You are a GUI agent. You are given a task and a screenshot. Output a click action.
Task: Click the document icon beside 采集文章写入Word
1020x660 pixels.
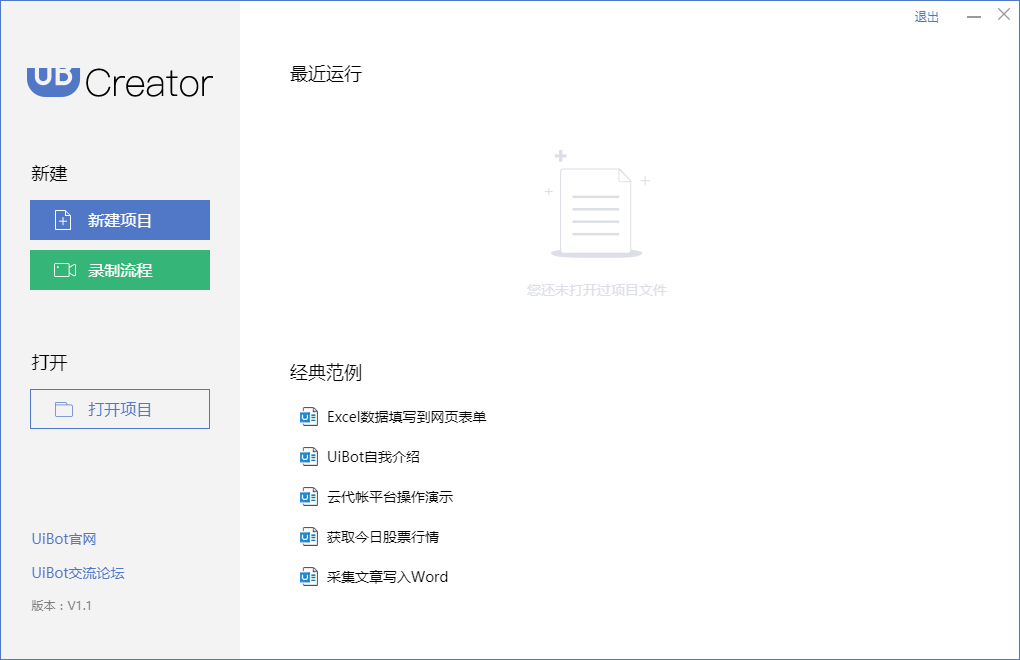tap(309, 576)
